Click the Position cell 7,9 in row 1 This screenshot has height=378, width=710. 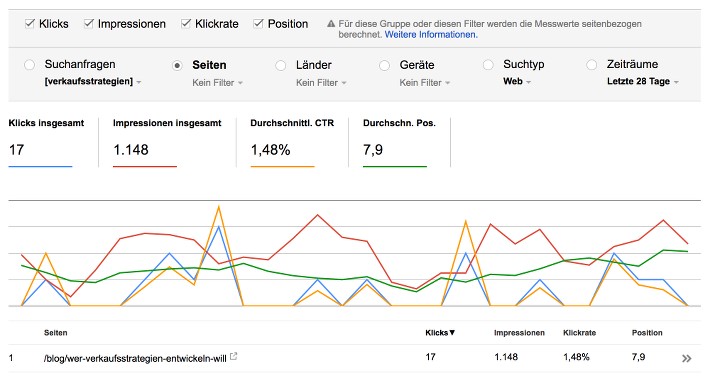coord(638,357)
